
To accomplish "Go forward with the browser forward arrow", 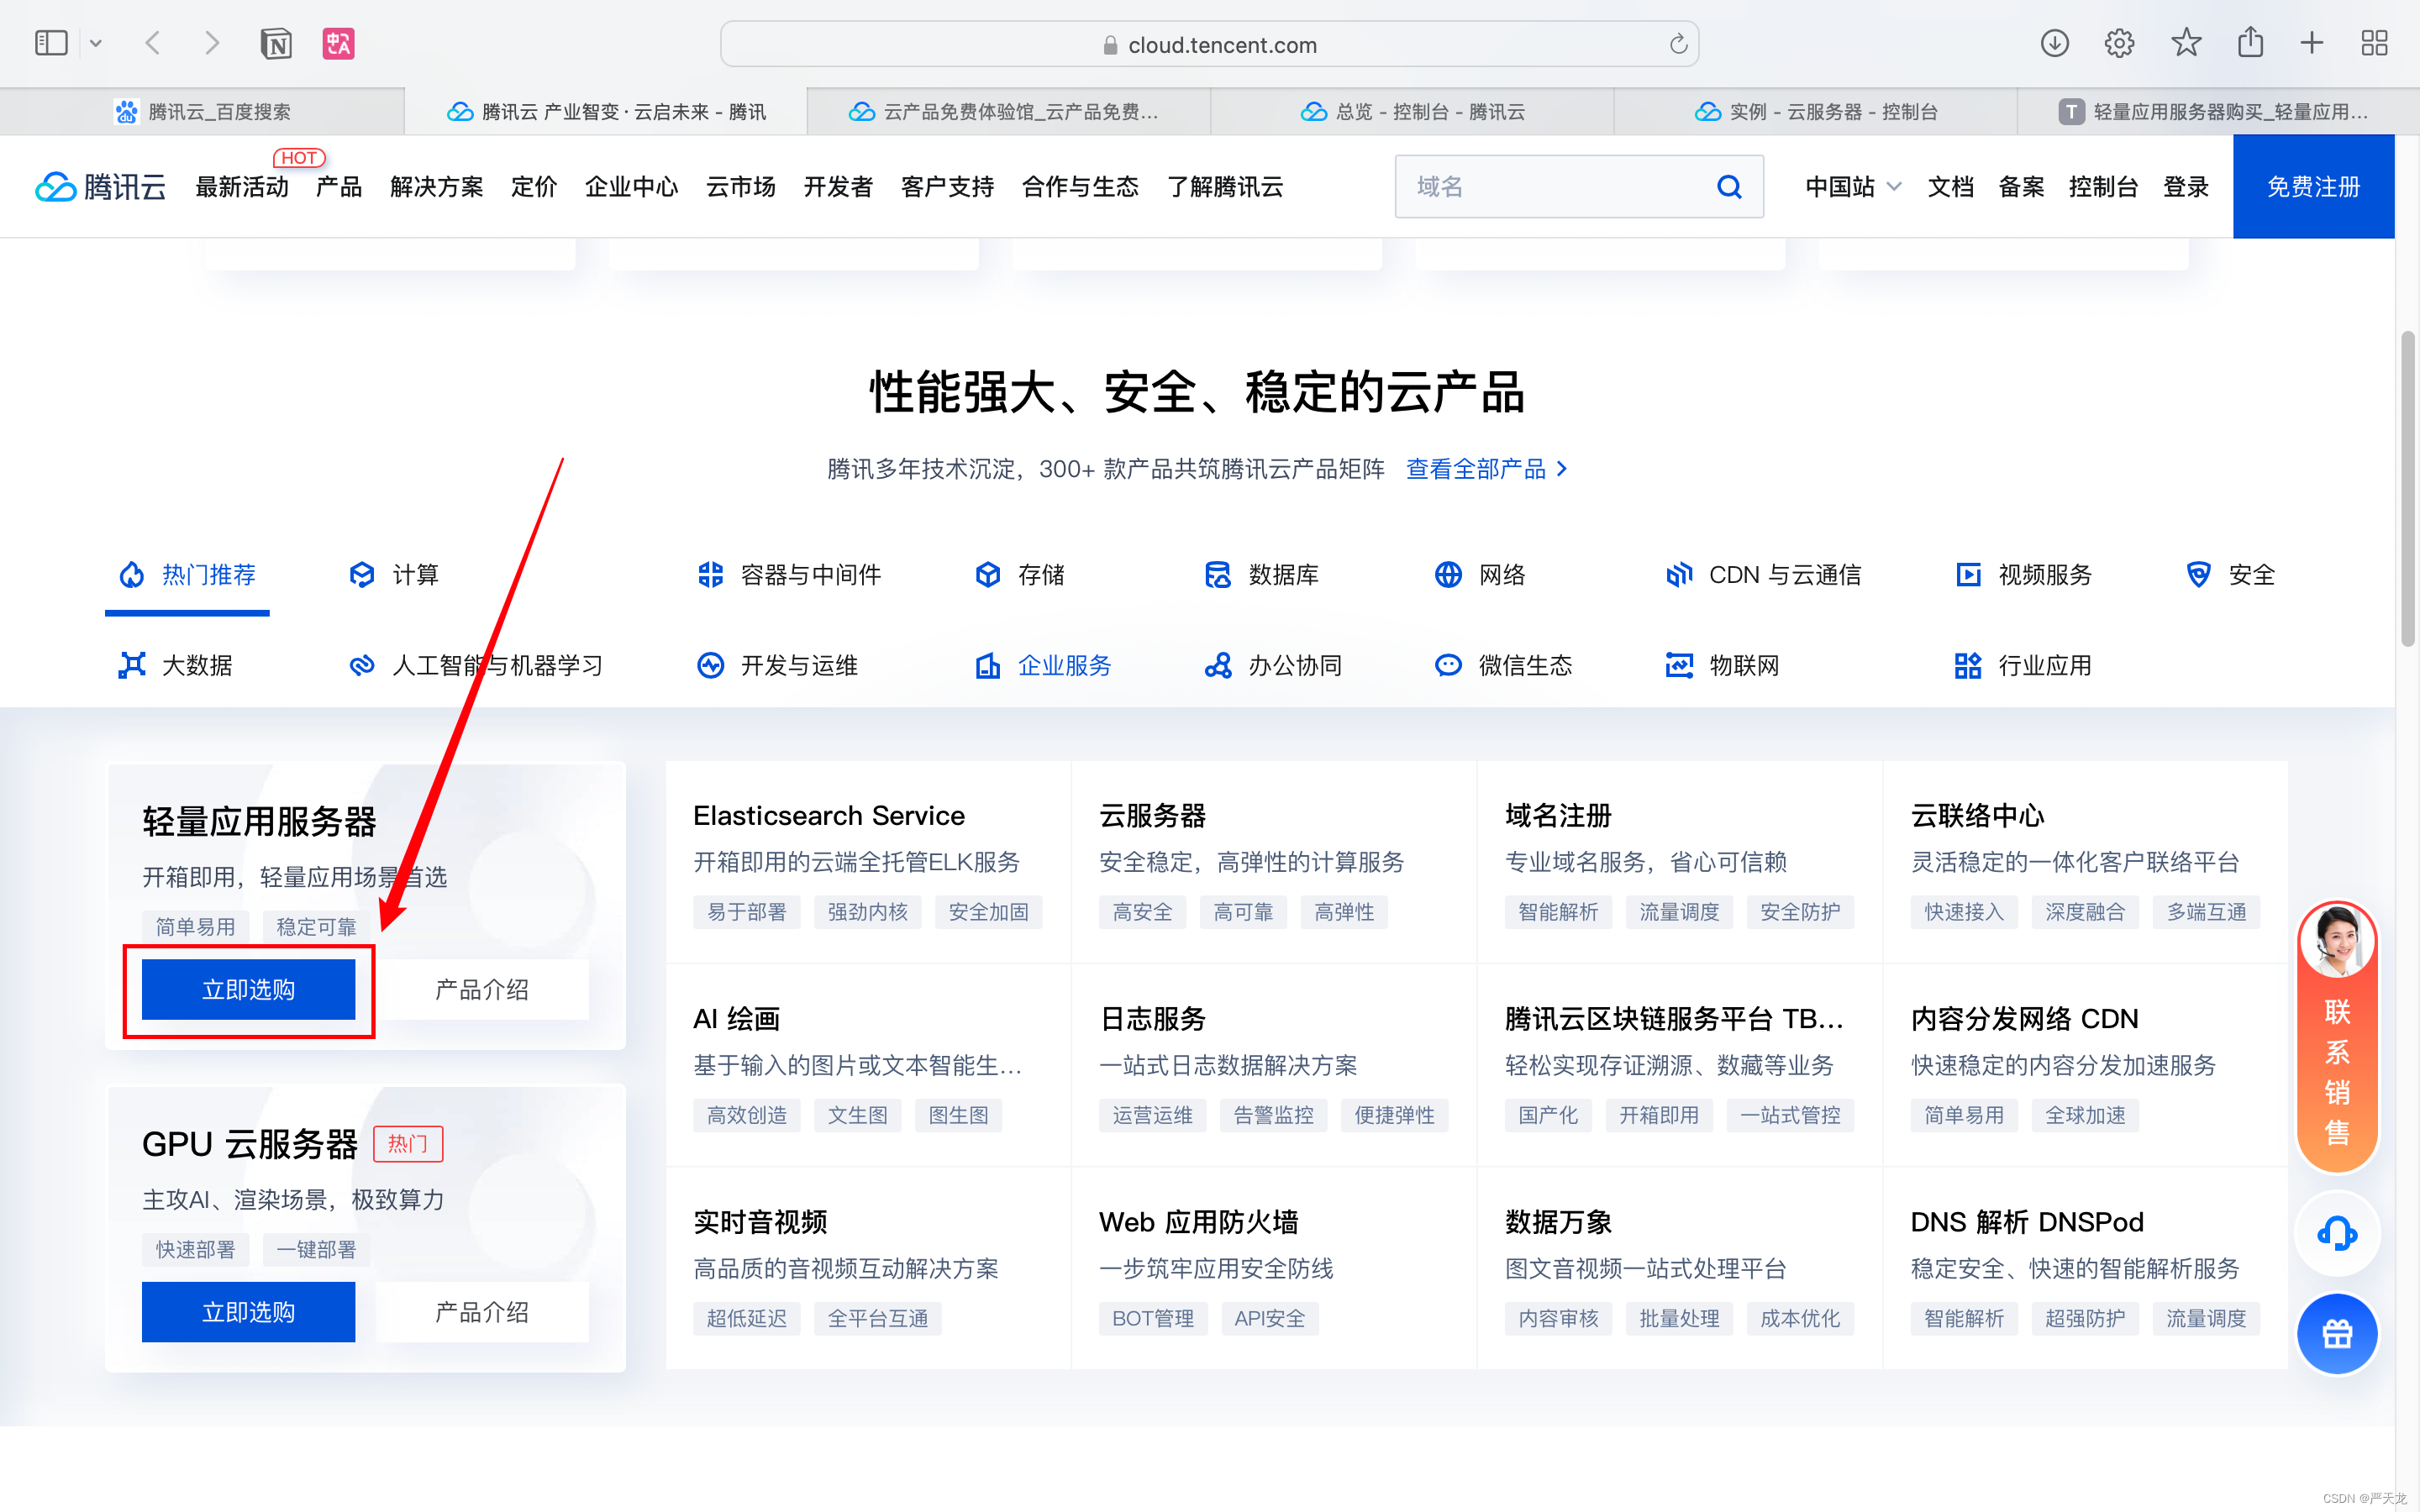I will (x=211, y=43).
